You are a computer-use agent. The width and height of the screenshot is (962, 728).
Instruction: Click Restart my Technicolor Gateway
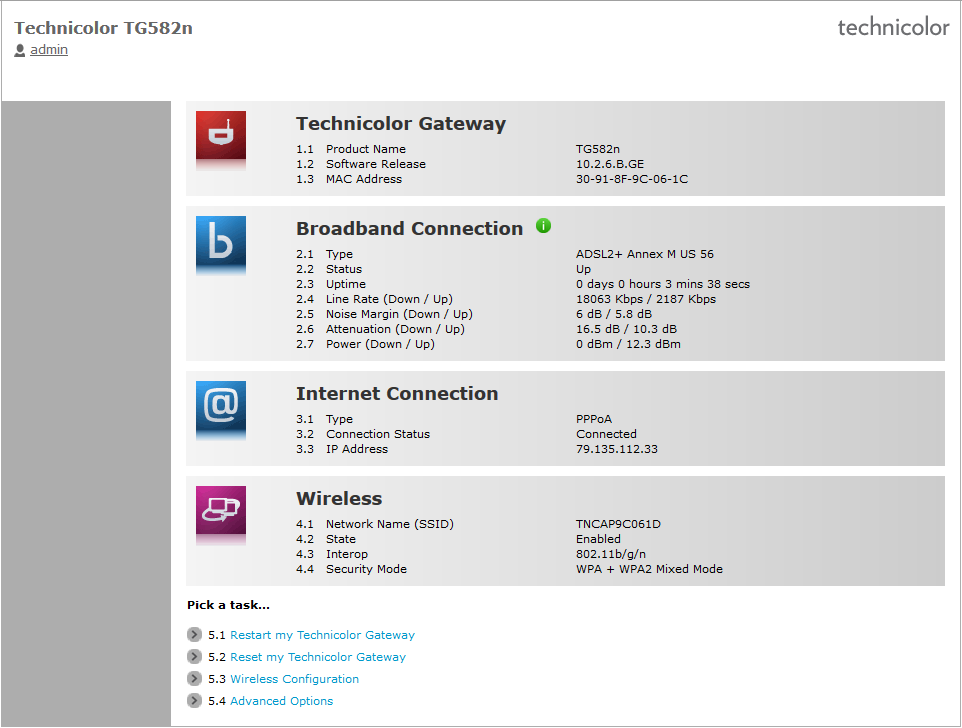322,634
